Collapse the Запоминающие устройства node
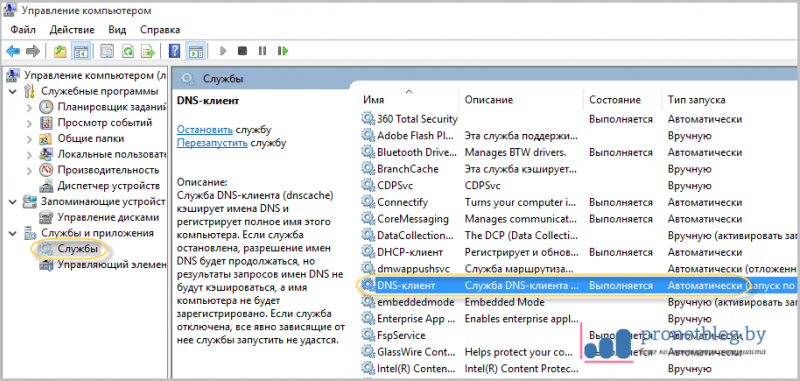Image resolution: width=800 pixels, height=381 pixels. [13, 201]
